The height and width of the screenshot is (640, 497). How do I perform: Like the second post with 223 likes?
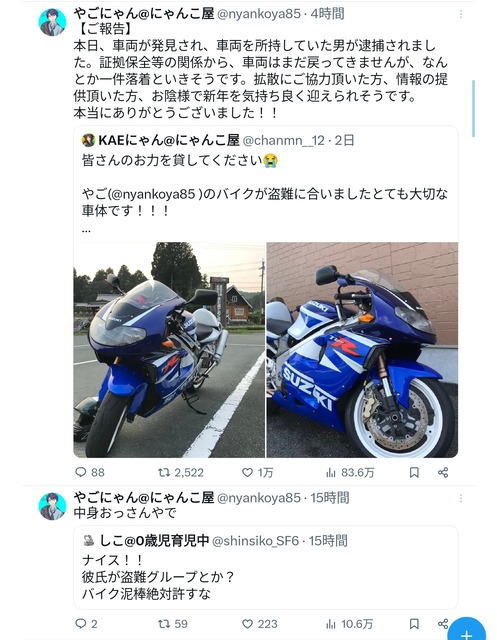[x=247, y=623]
